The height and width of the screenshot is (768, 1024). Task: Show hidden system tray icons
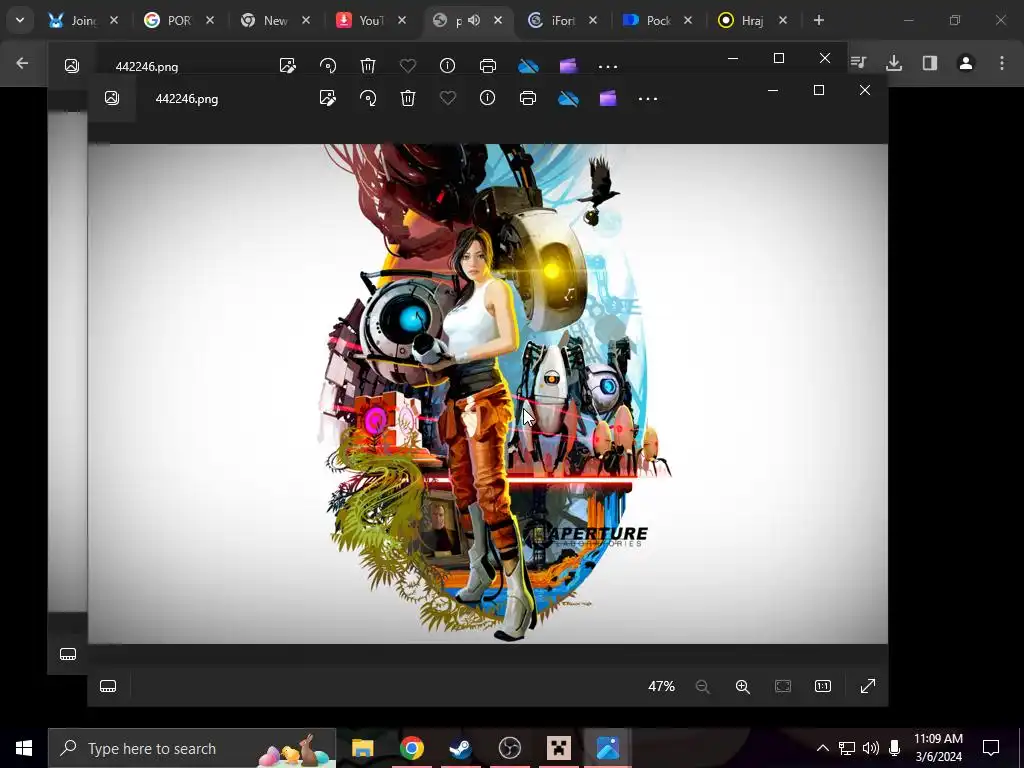pyautogui.click(x=822, y=748)
